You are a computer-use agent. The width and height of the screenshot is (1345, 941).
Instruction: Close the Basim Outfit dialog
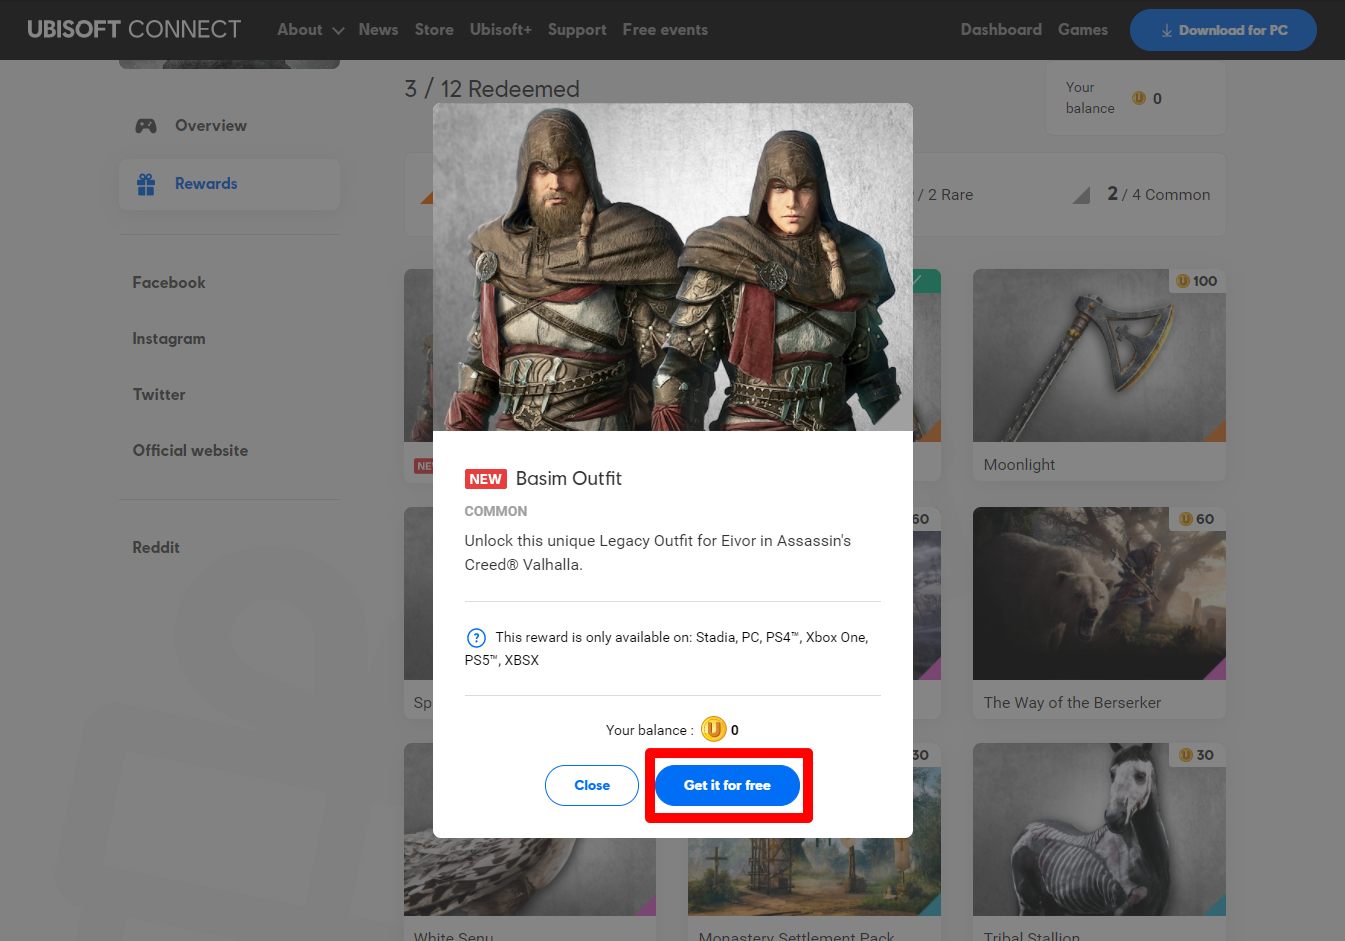tap(592, 785)
